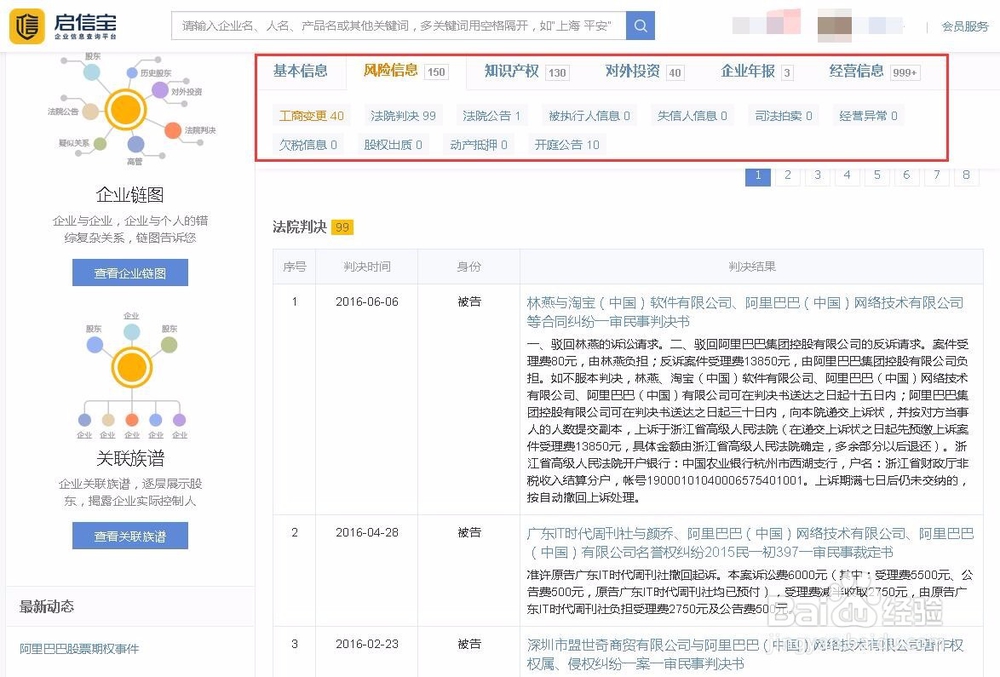Select 司法拍卖 0 sub-category
This screenshot has width=1000, height=677.
[x=783, y=116]
